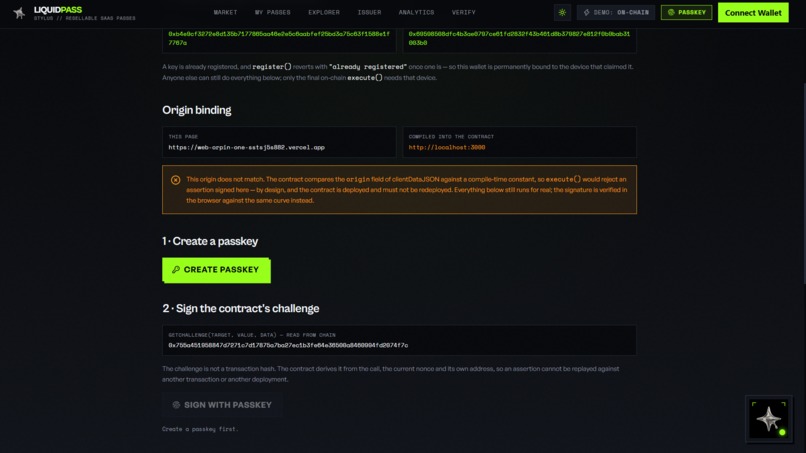The width and height of the screenshot is (806, 453).
Task: Select the green key hash starting 0xb4e0cf
Action: pos(279,38)
